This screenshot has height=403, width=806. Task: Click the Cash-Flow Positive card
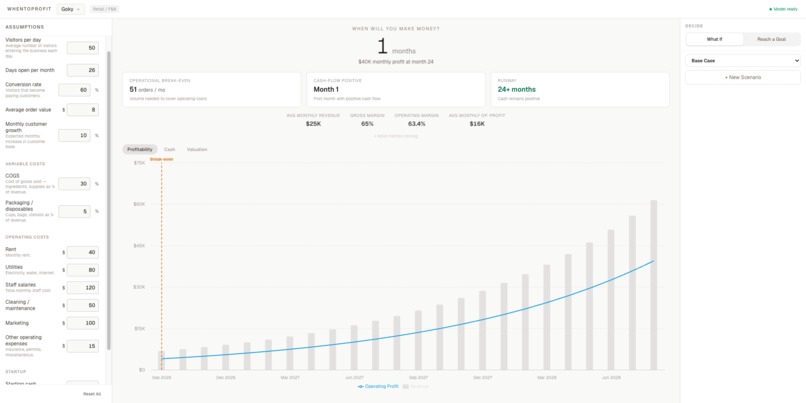click(396, 89)
